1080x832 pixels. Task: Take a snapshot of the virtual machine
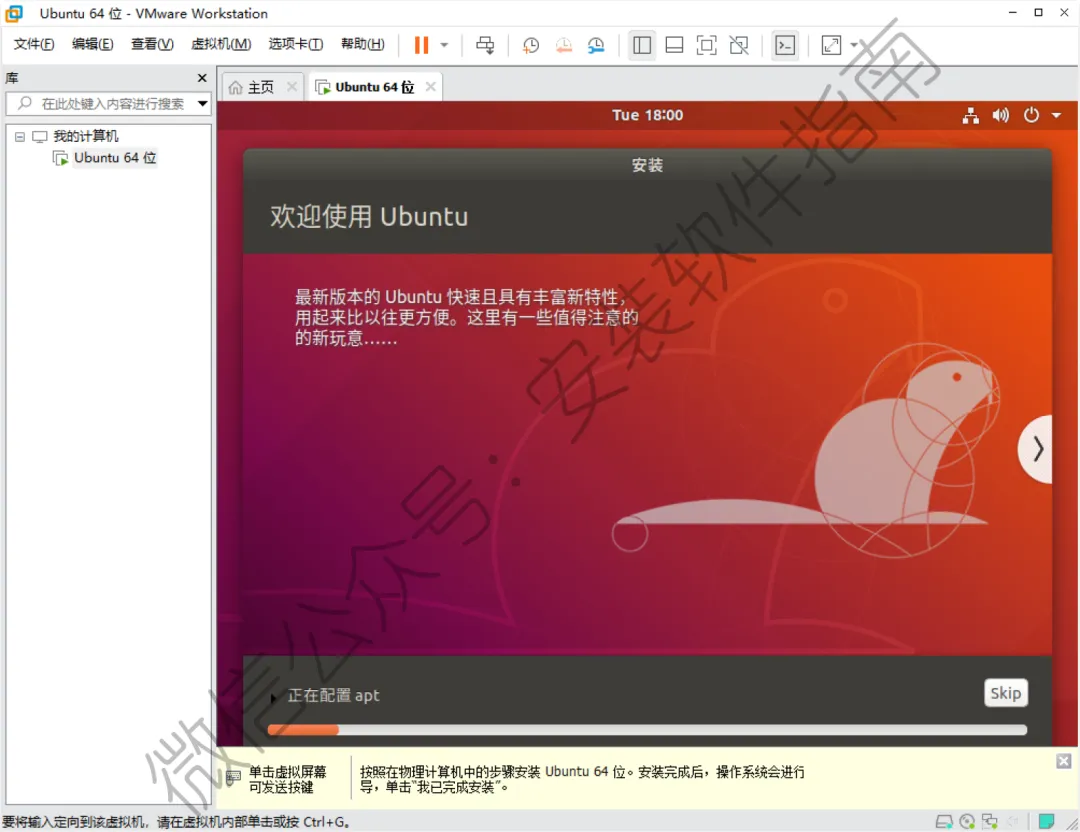pos(530,45)
